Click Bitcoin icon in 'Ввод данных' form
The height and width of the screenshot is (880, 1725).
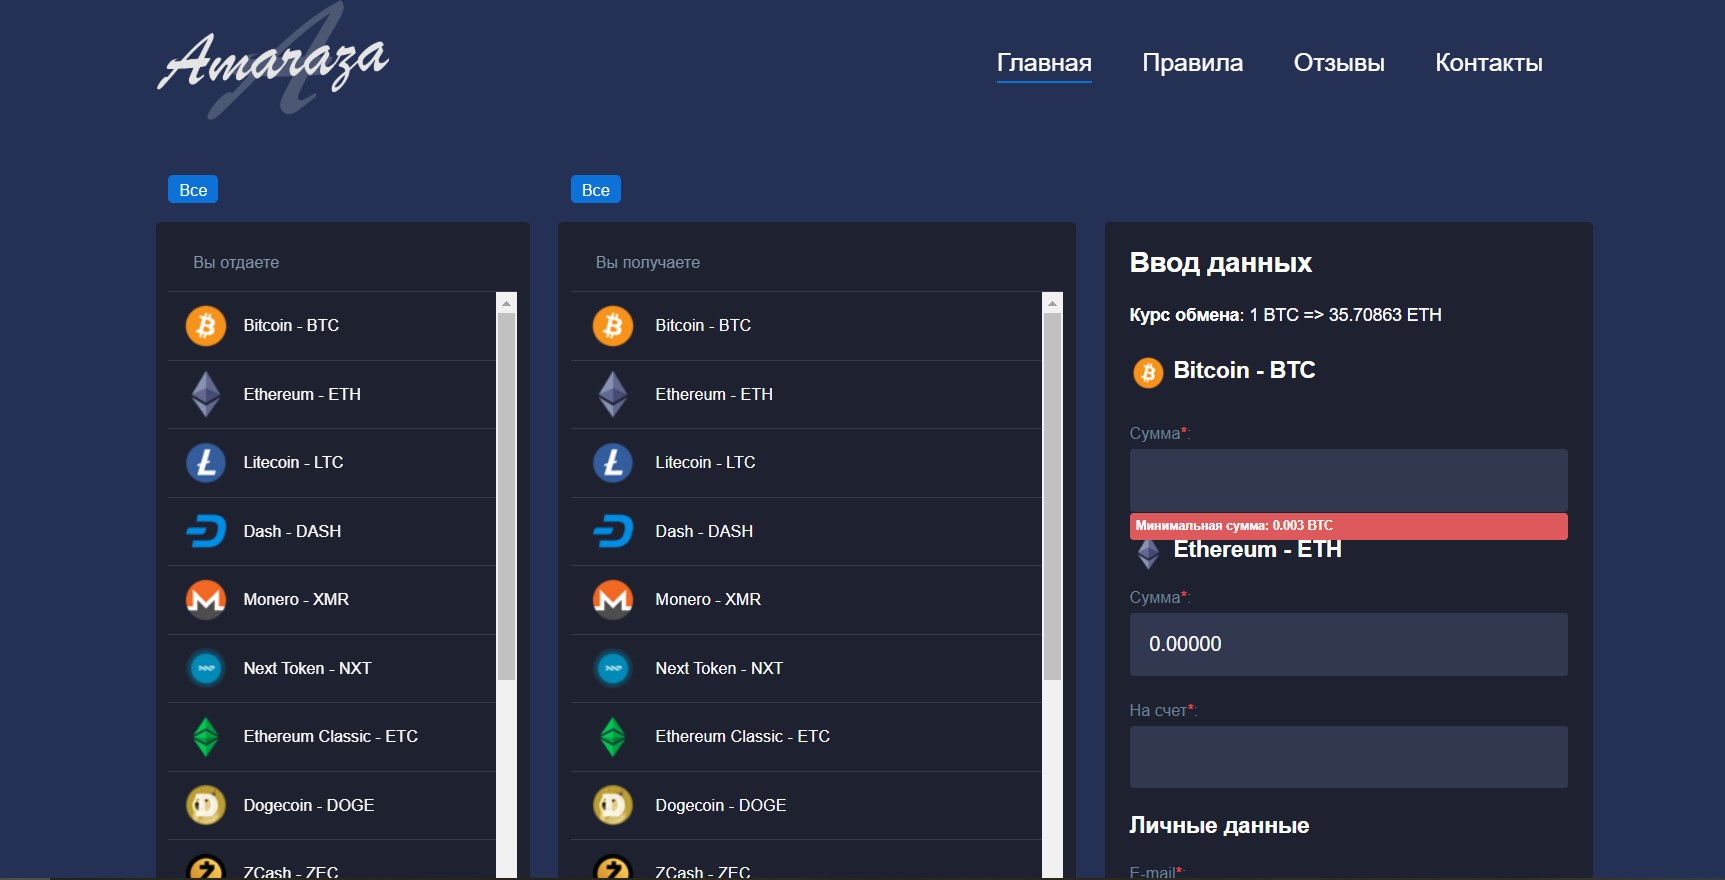[x=1148, y=373]
